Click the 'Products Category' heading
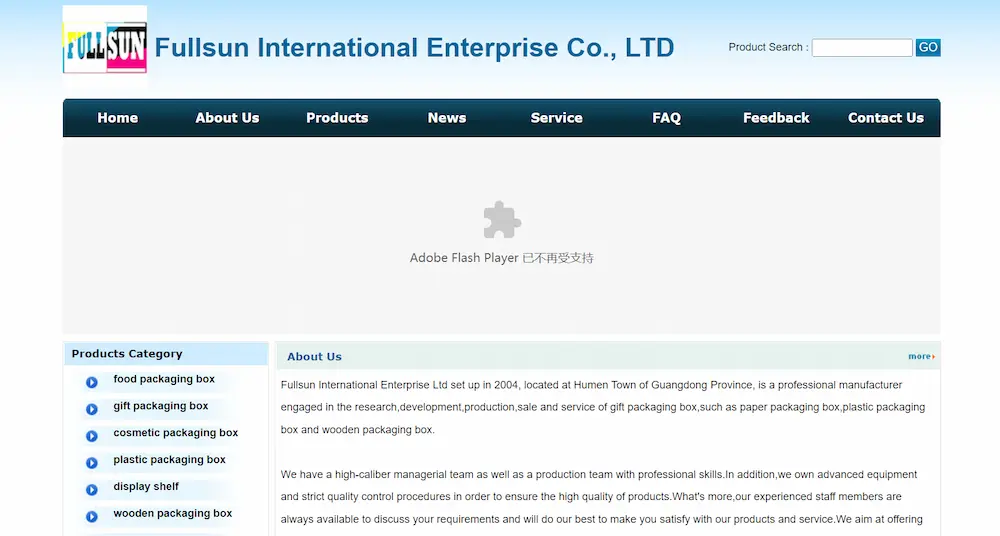Screen dimensions: 1000x536 click(127, 354)
